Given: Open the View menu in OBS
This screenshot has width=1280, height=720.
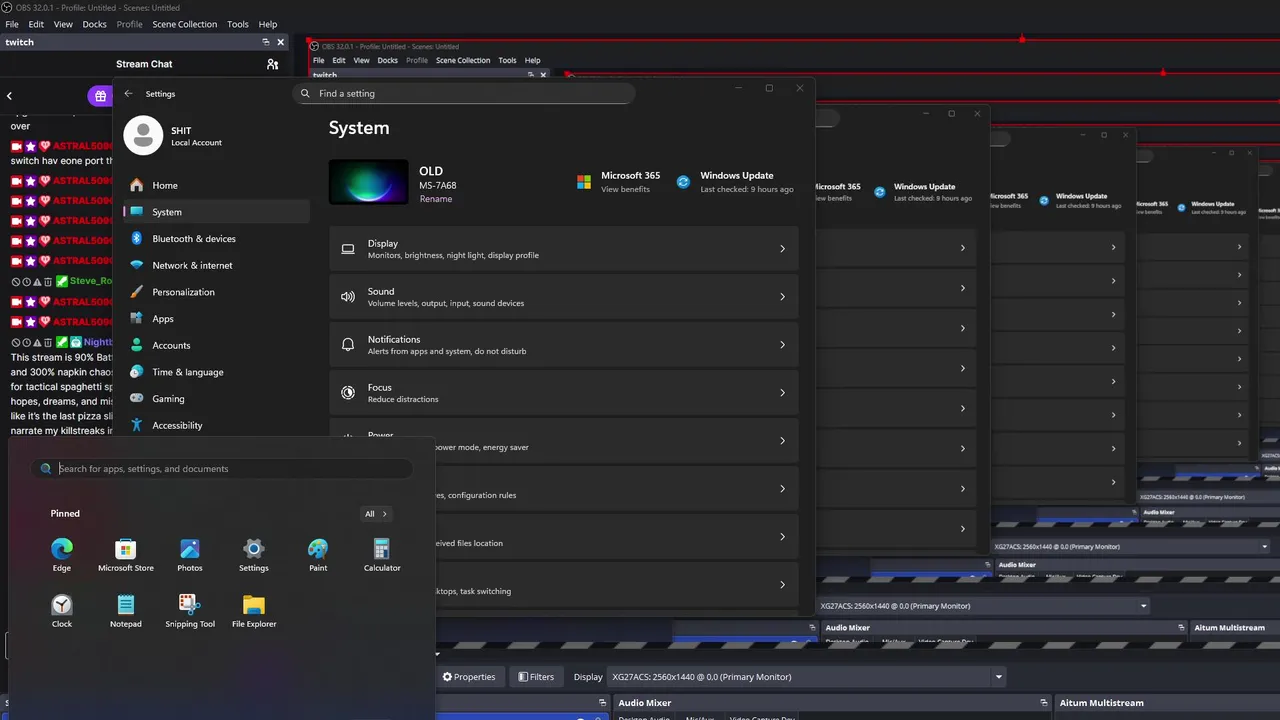Looking at the screenshot, I should 63,24.
